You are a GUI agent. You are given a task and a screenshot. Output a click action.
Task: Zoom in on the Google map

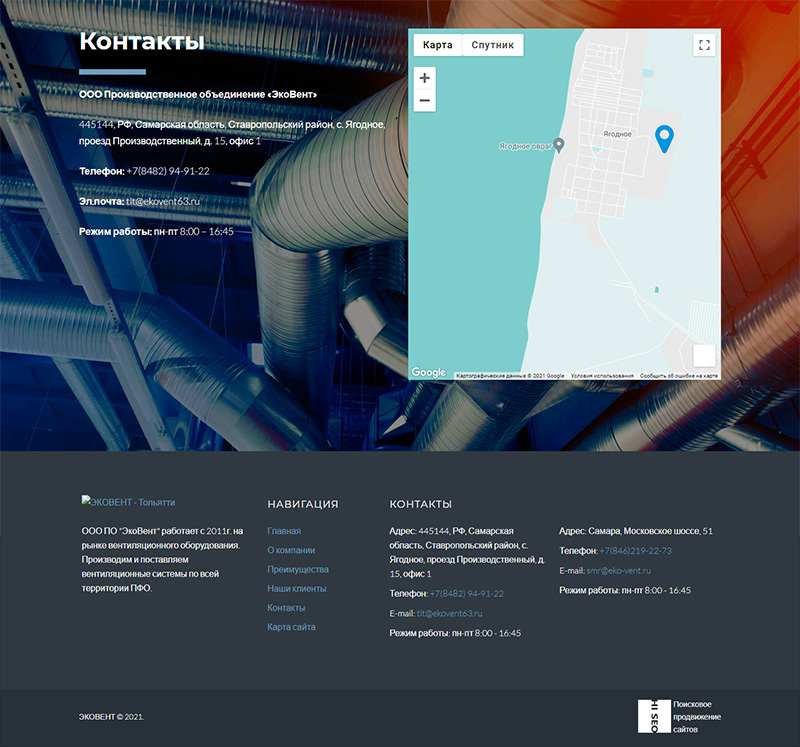(x=425, y=78)
